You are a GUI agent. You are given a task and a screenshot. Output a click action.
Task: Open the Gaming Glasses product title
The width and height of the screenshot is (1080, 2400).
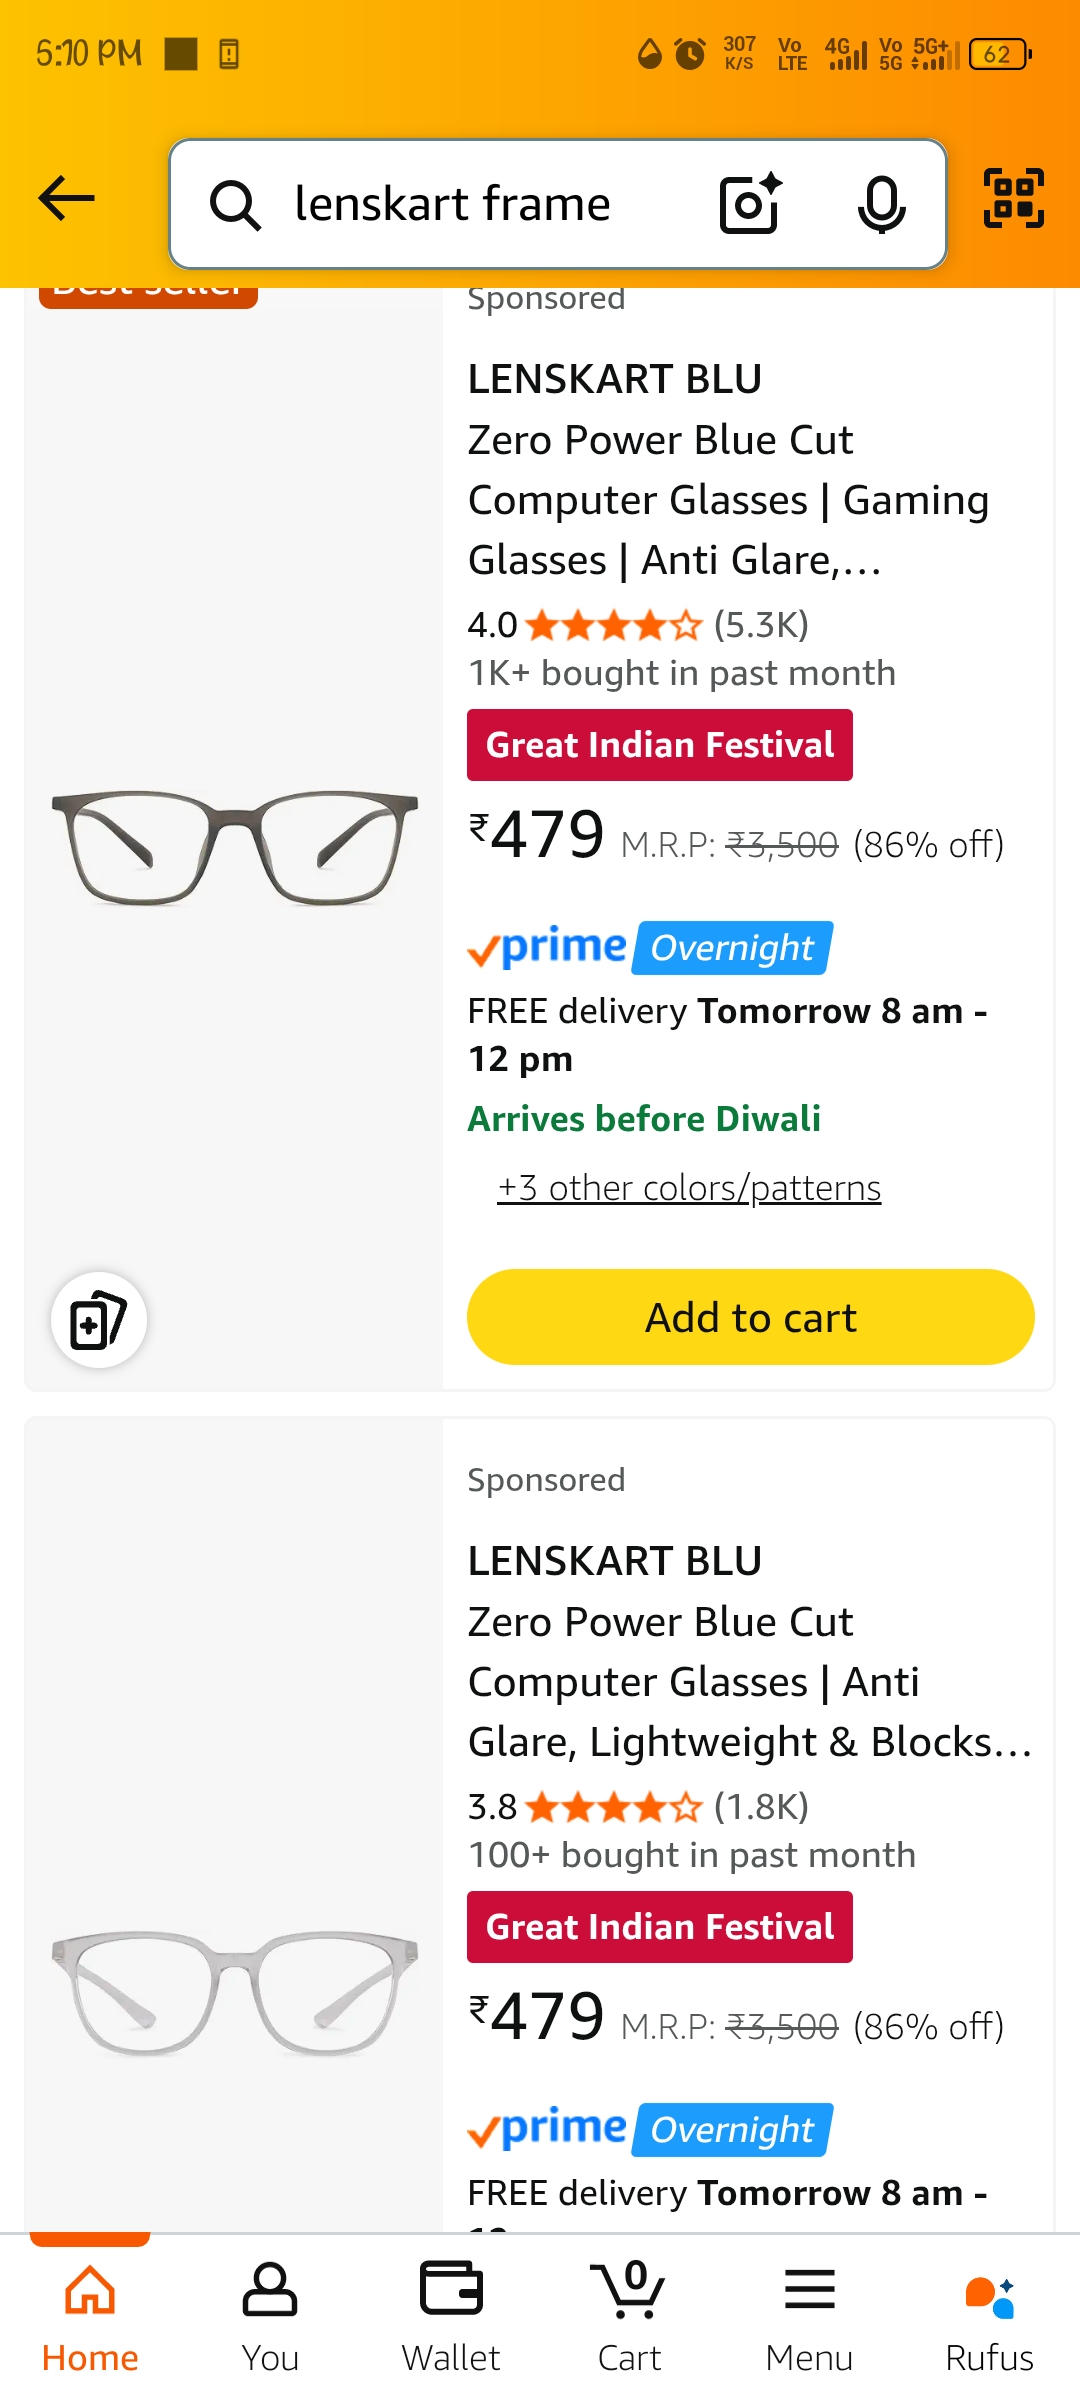tap(728, 470)
